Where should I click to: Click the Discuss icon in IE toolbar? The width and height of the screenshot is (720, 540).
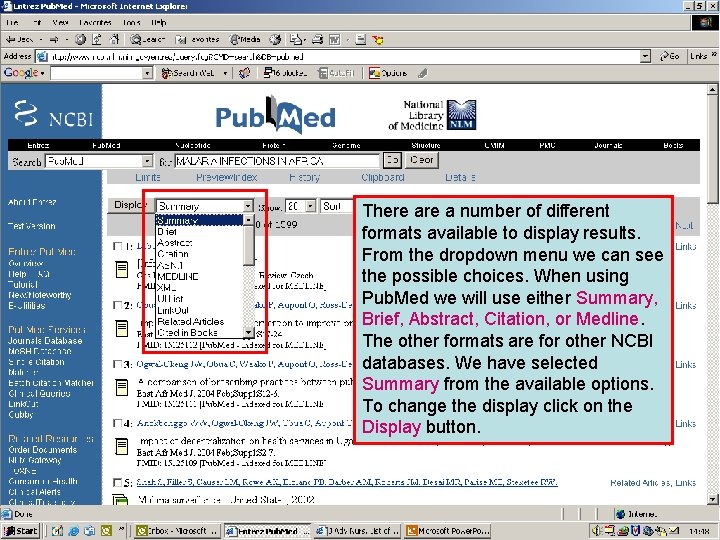click(x=360, y=40)
